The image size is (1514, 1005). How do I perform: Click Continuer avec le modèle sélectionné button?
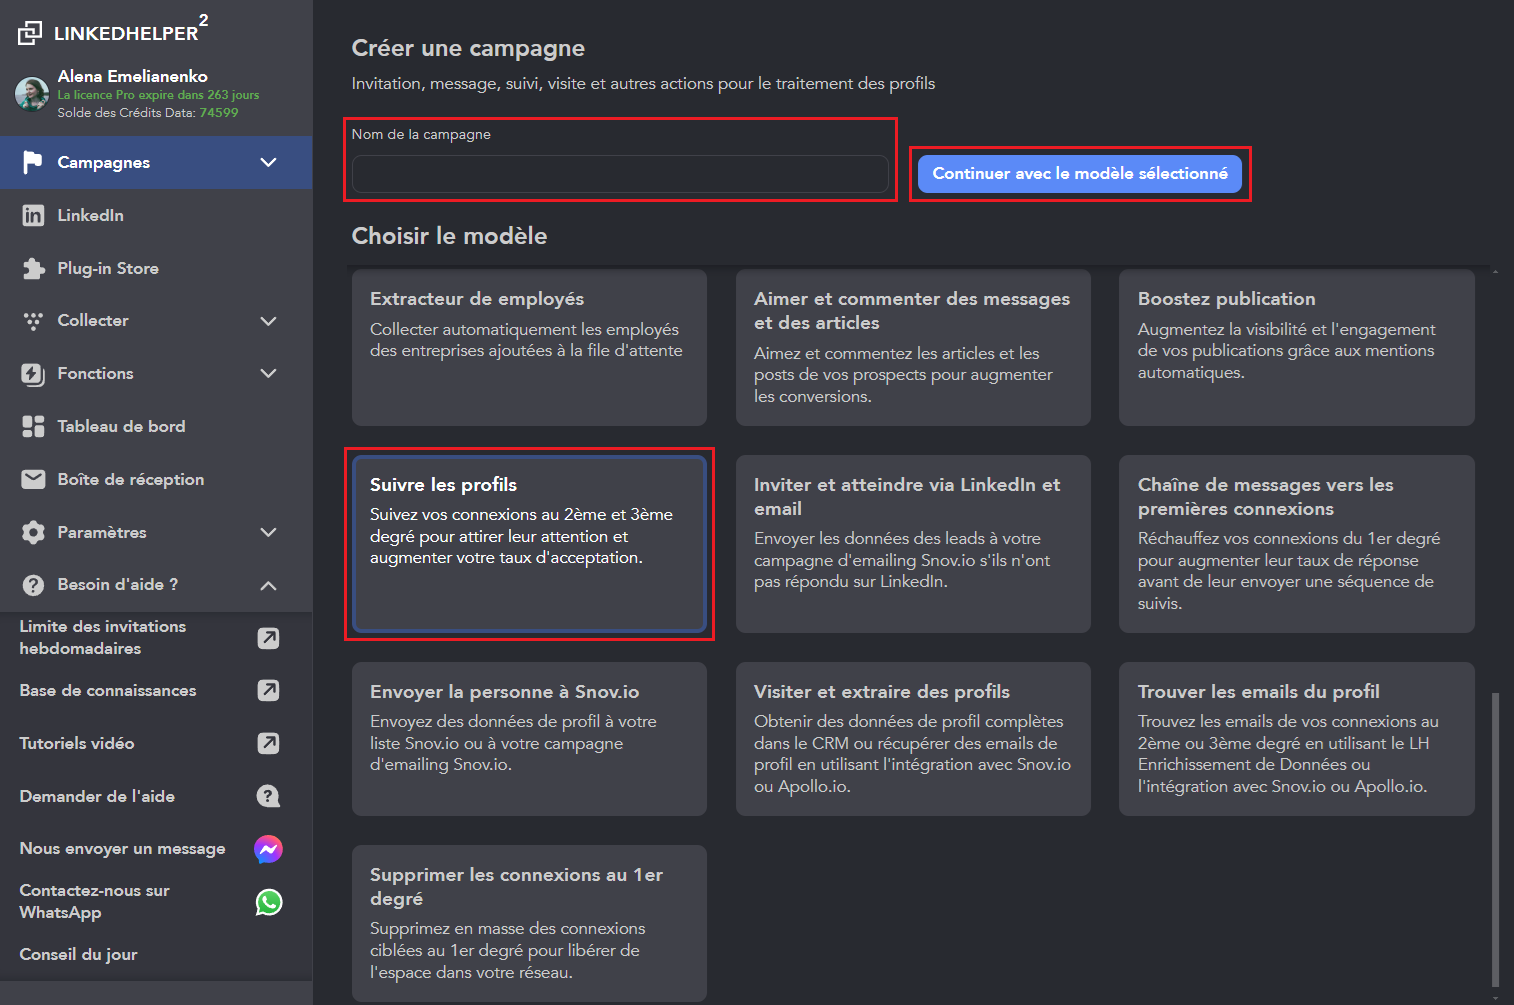pos(1079,174)
